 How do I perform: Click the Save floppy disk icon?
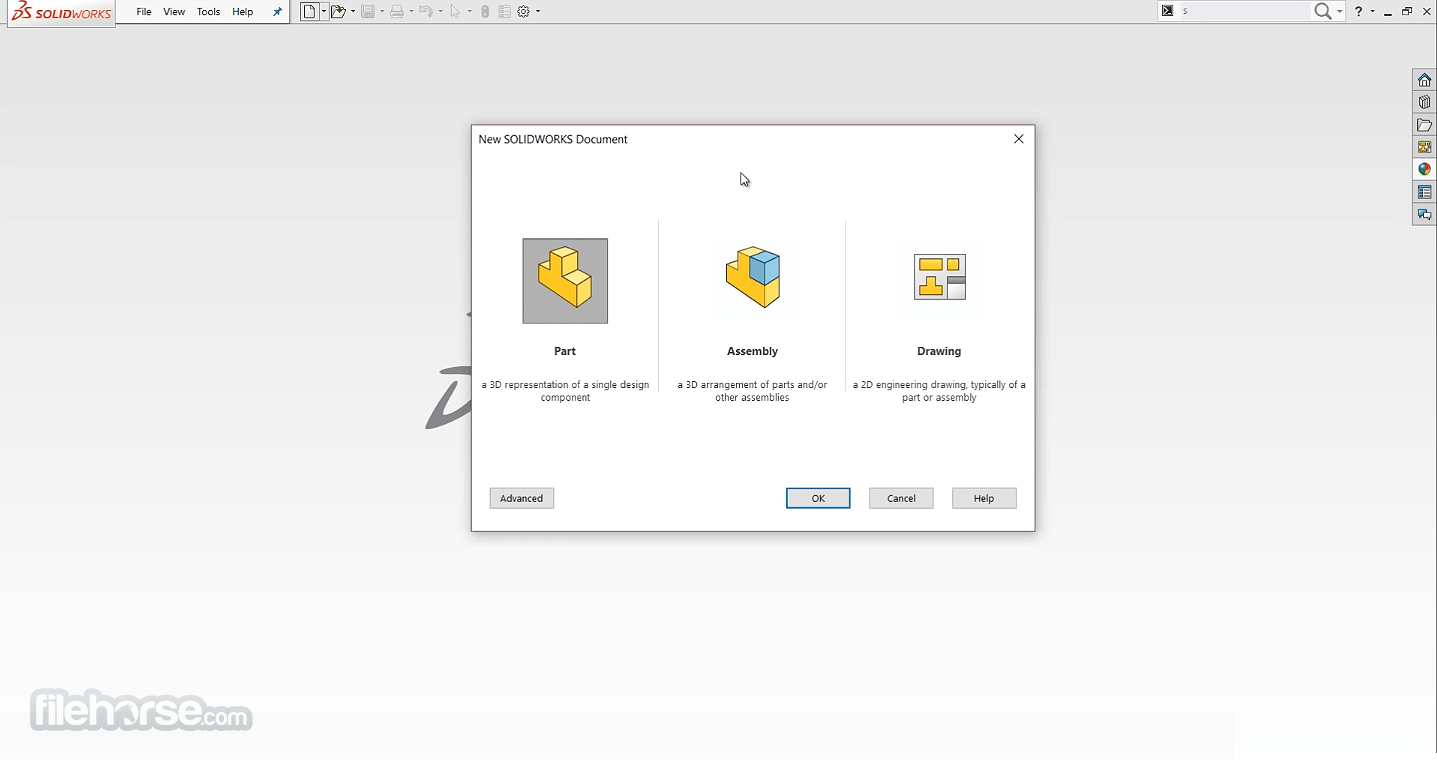[368, 12]
